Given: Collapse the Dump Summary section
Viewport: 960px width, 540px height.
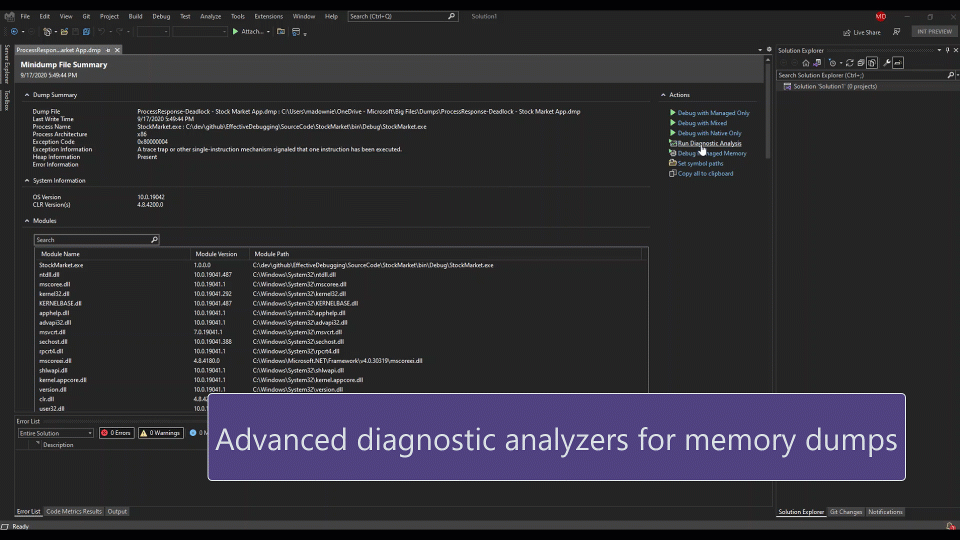Looking at the screenshot, I should (x=27, y=95).
